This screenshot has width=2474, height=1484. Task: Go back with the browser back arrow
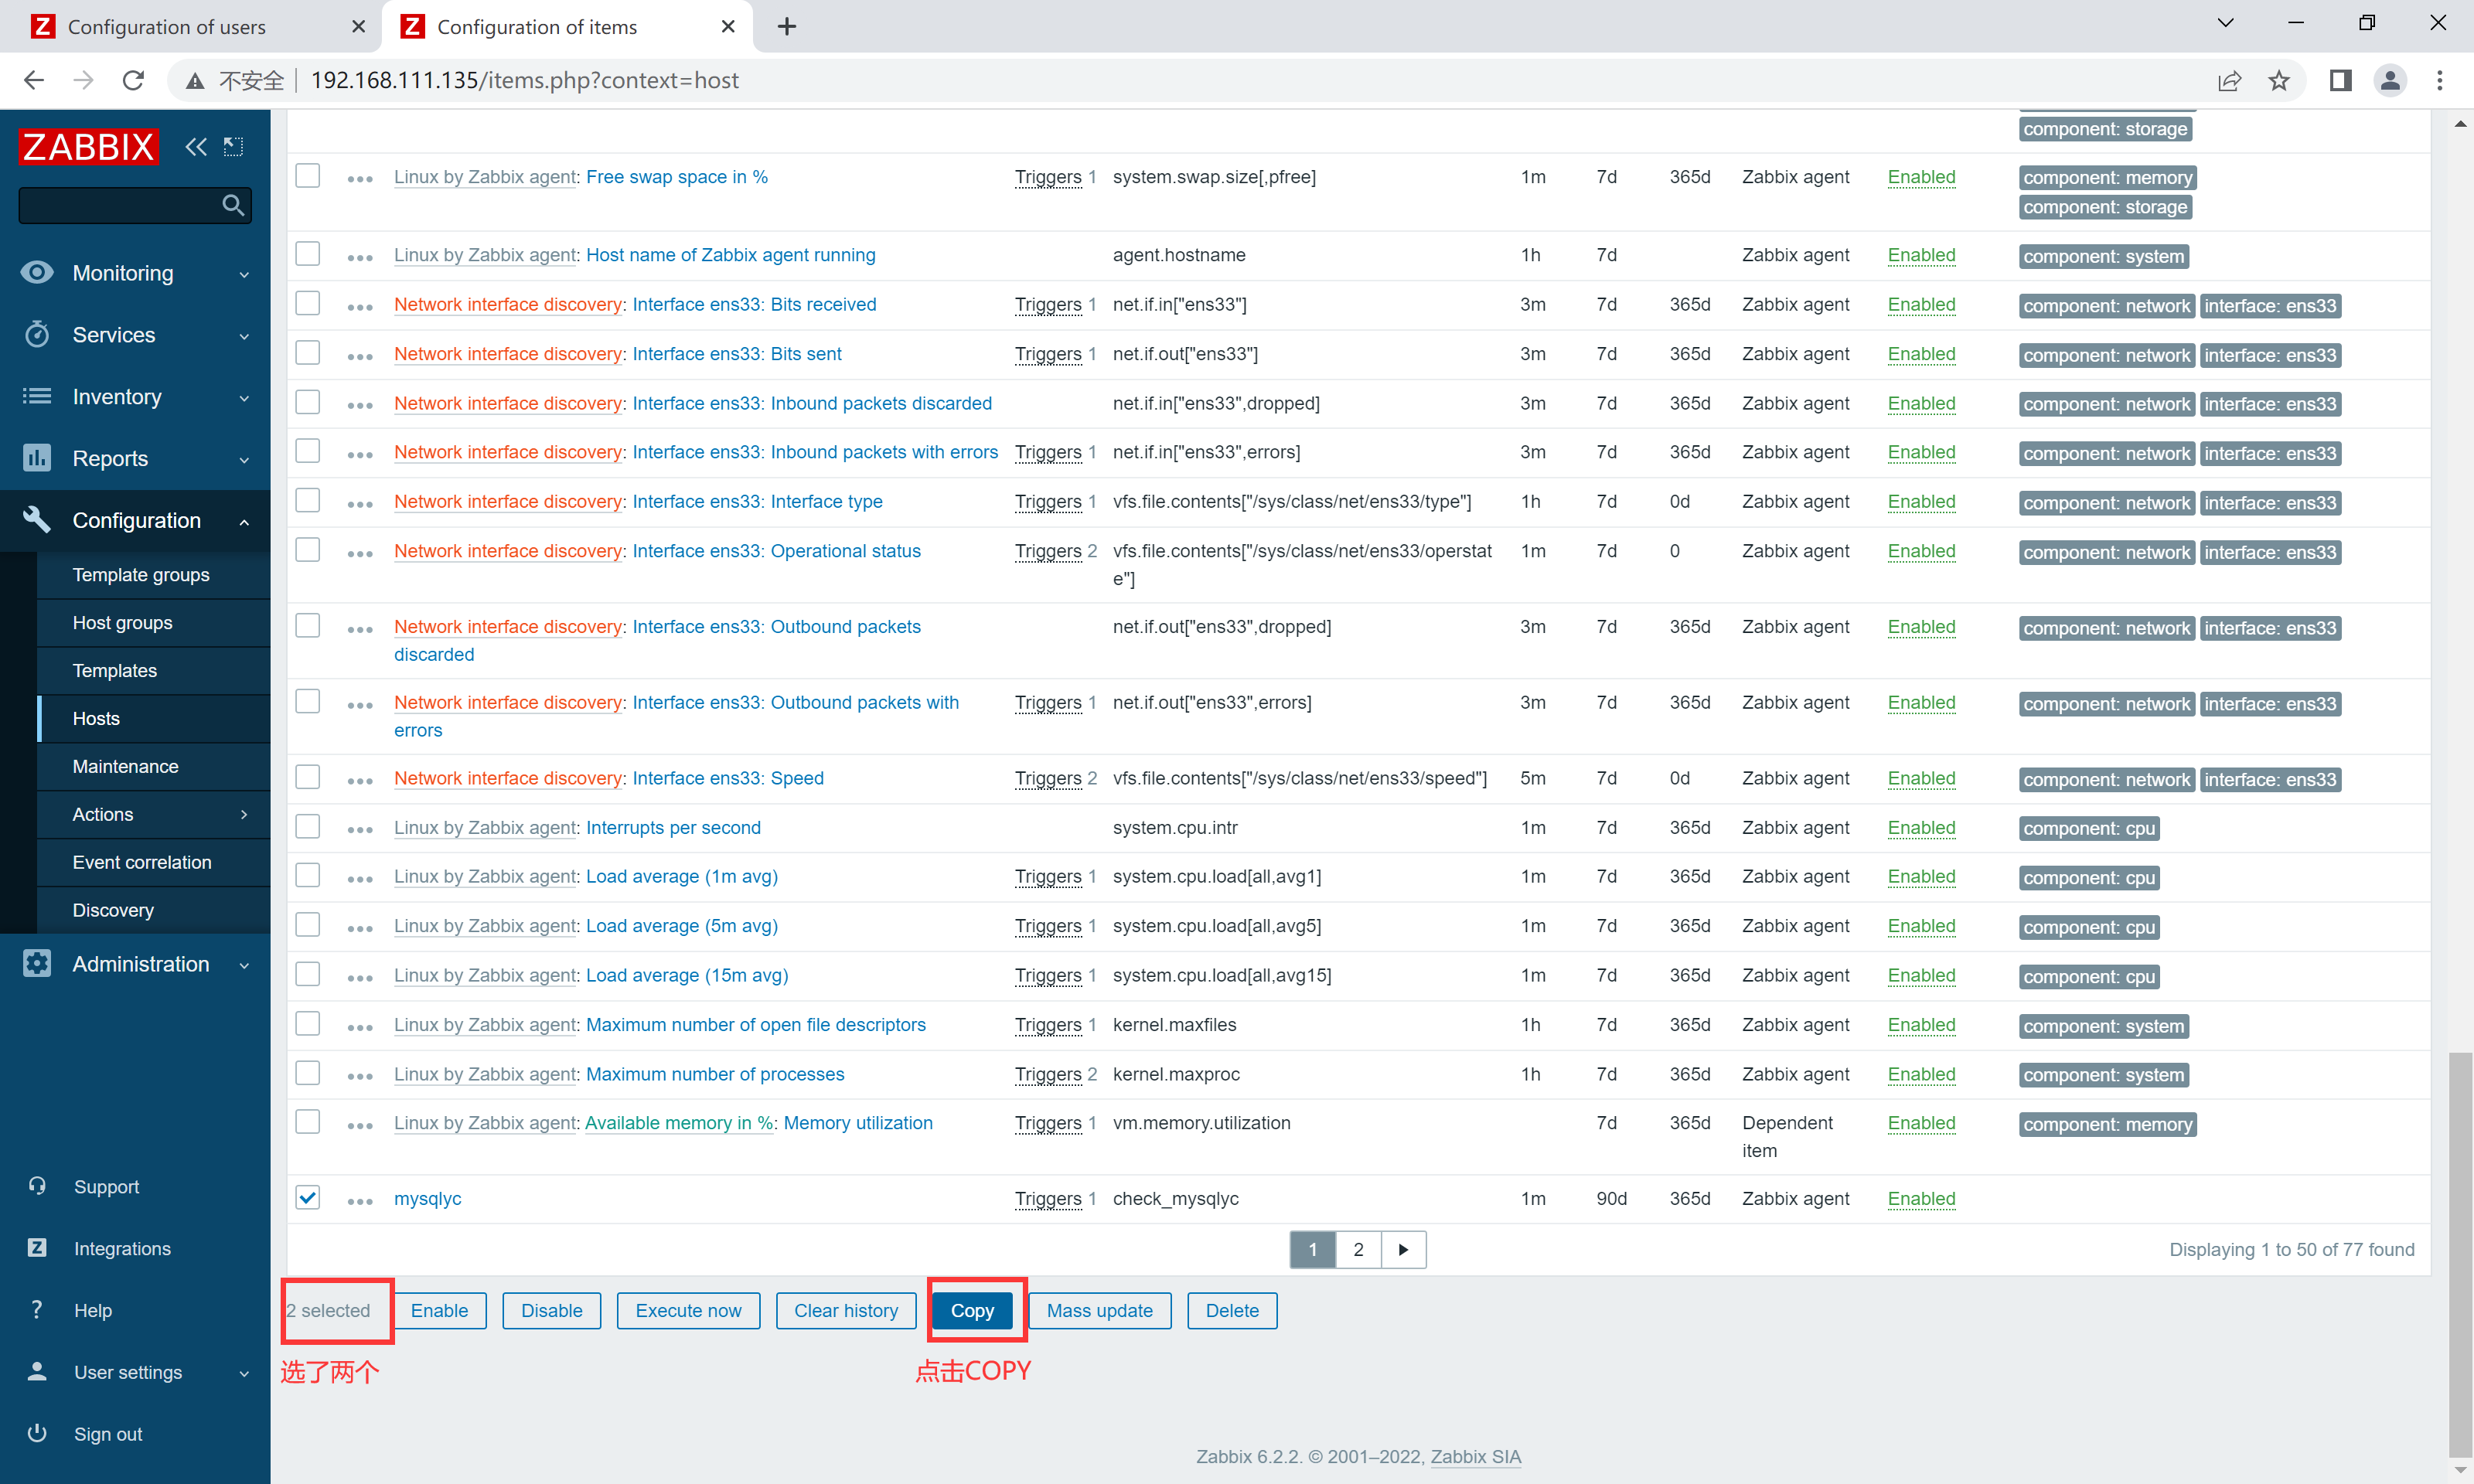(x=34, y=80)
